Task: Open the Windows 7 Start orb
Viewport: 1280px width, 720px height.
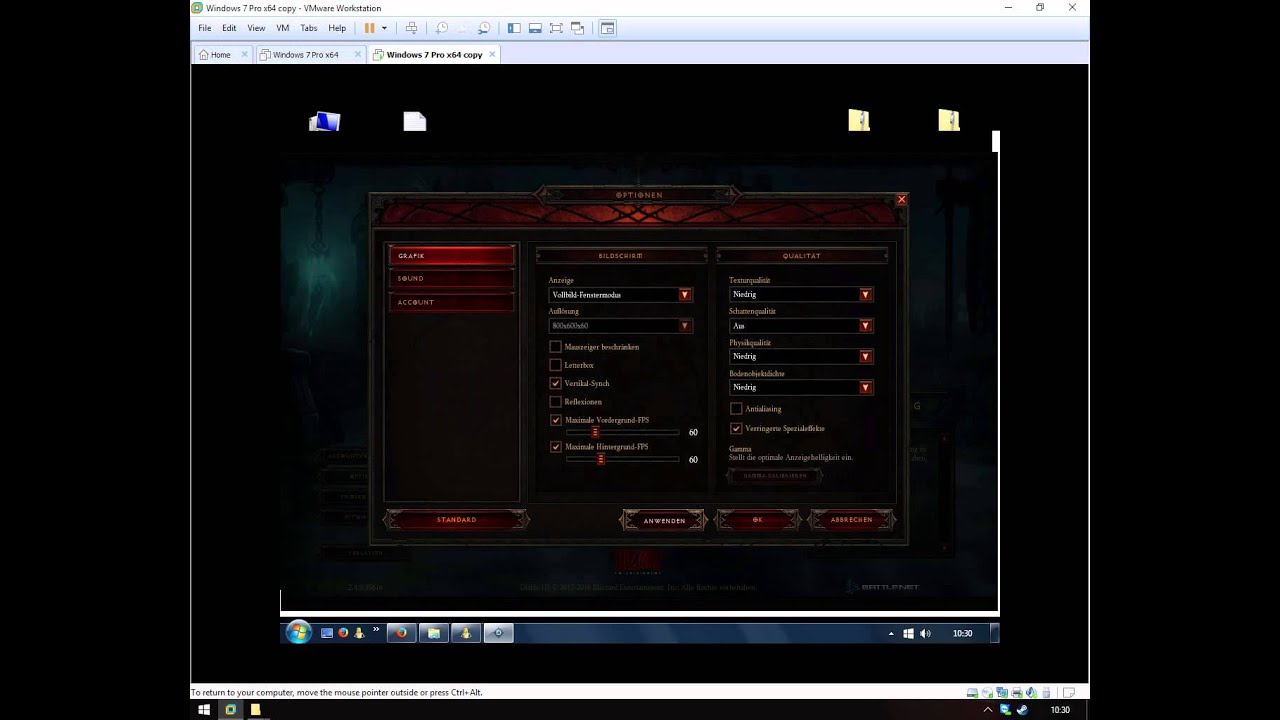Action: pos(298,632)
